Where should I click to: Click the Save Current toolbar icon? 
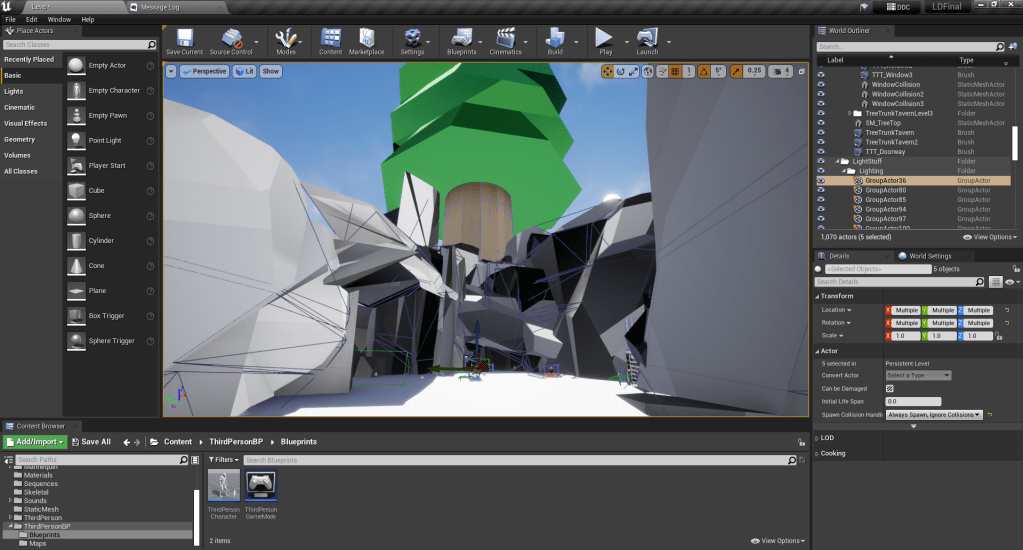point(184,39)
